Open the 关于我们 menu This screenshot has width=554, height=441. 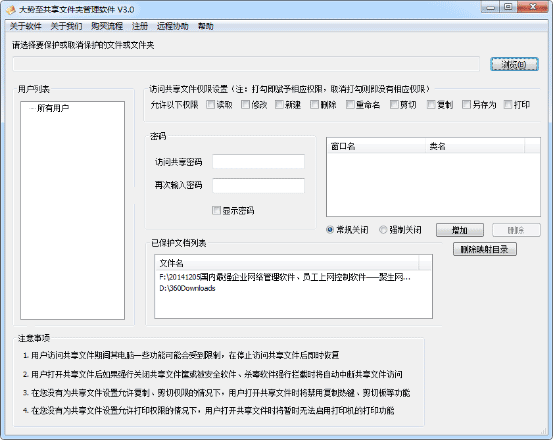[x=66, y=26]
